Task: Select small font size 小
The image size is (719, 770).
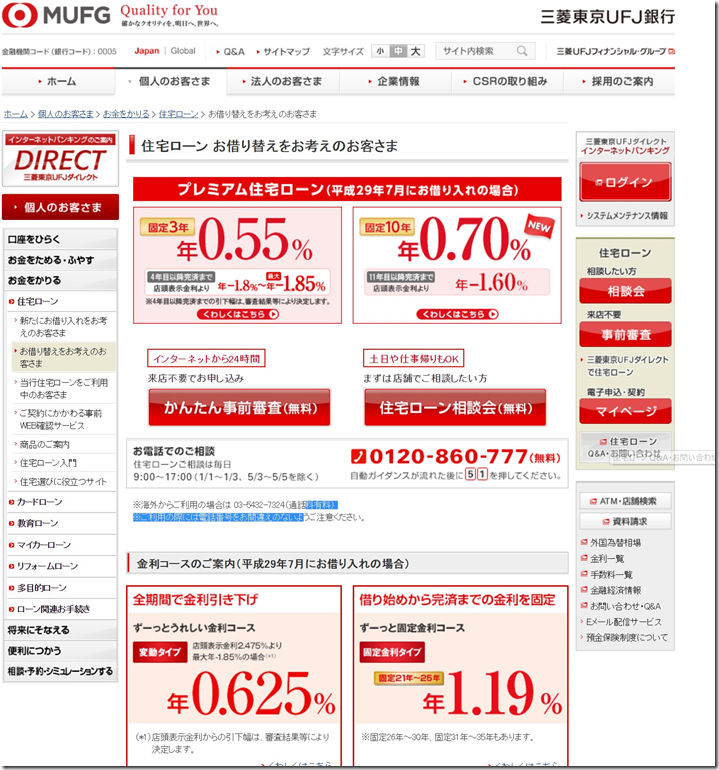Action: click(x=380, y=51)
